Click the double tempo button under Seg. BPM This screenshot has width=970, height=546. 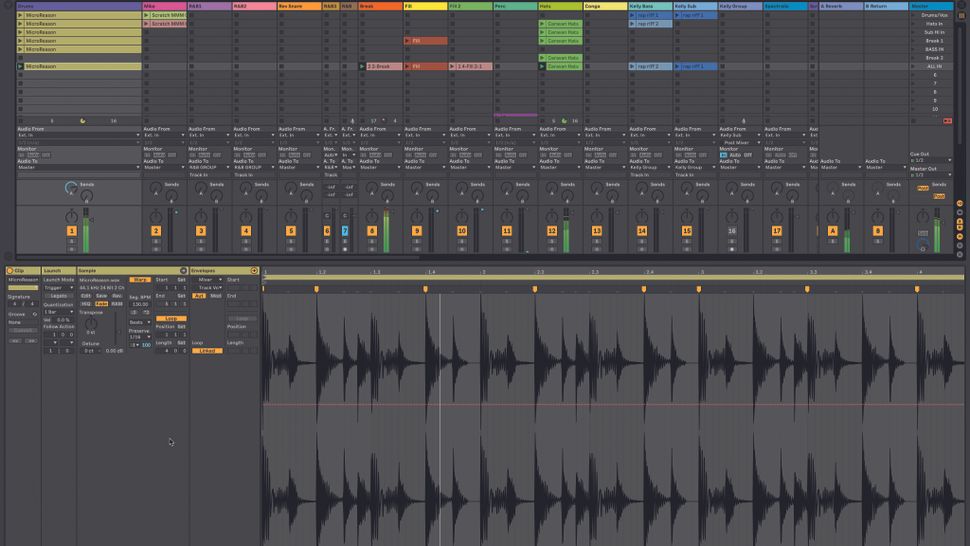(x=146, y=312)
